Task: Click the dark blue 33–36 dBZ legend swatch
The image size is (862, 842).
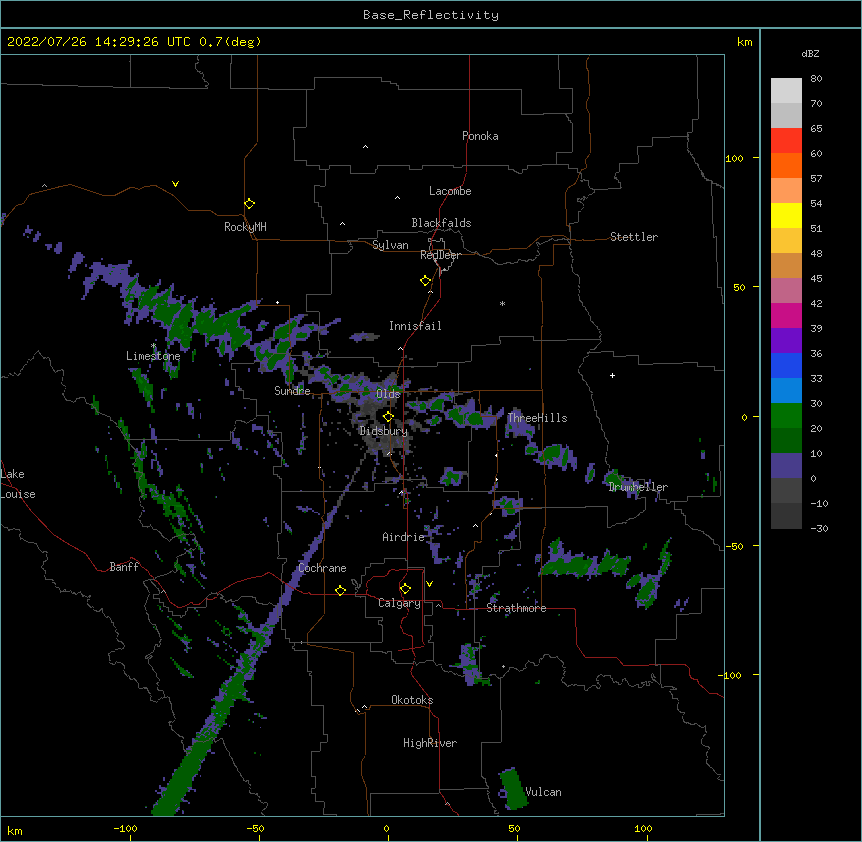Action: pos(786,365)
